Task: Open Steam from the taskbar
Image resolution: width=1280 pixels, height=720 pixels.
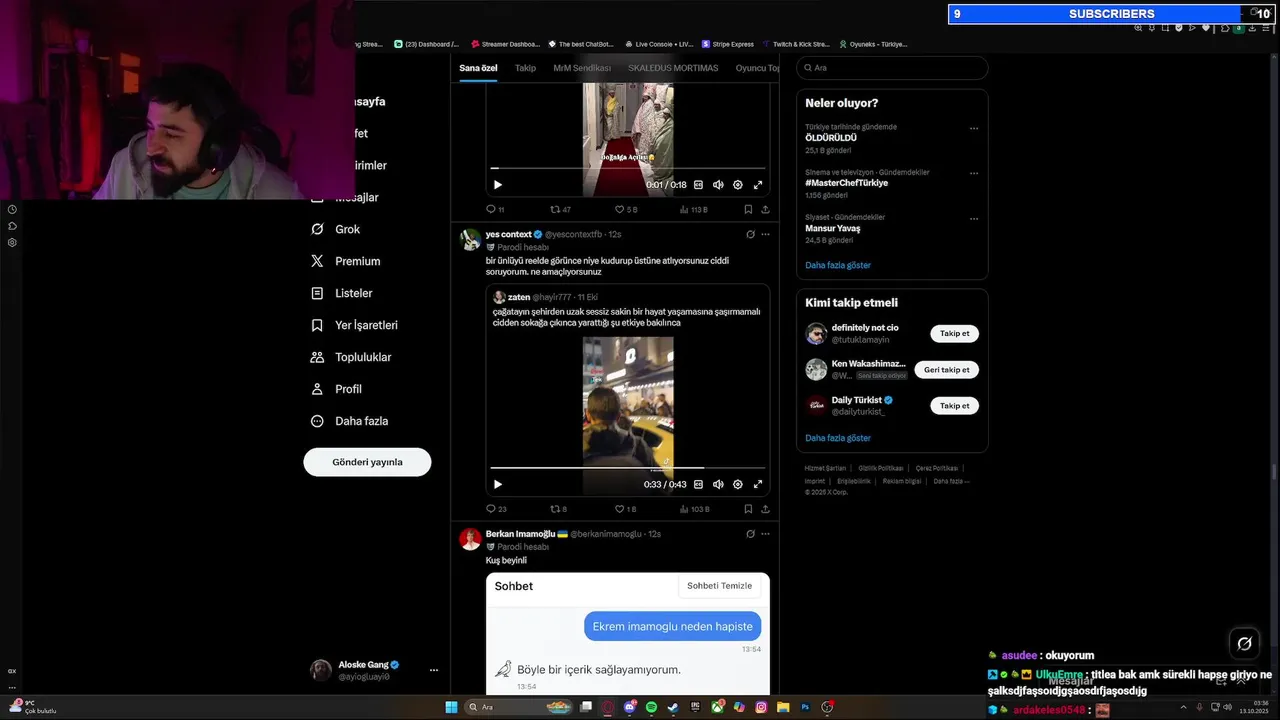Action: pos(673,707)
